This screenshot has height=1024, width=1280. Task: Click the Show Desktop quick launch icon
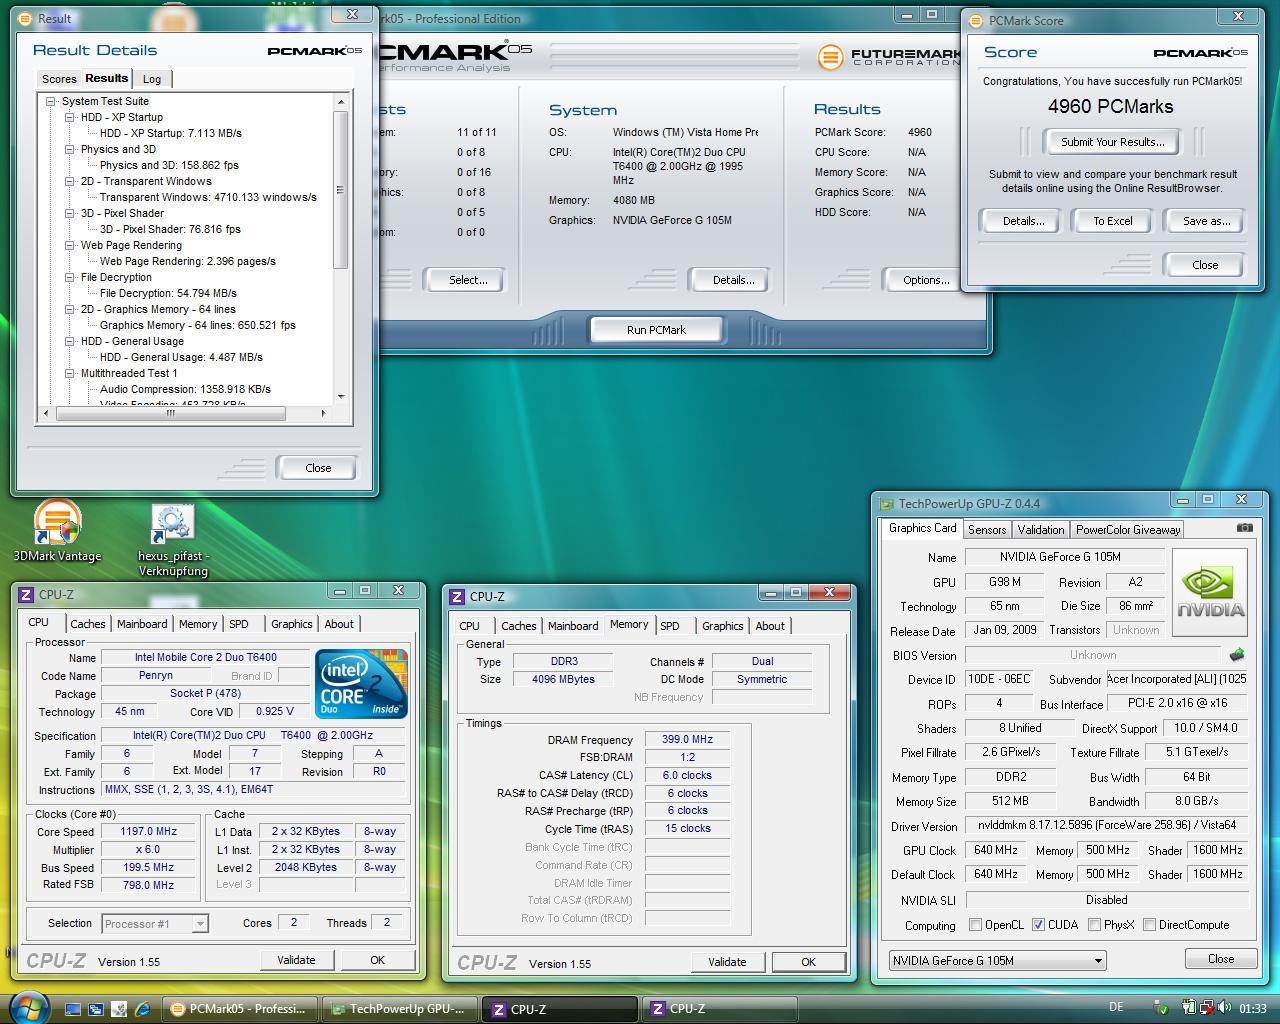(73, 1009)
